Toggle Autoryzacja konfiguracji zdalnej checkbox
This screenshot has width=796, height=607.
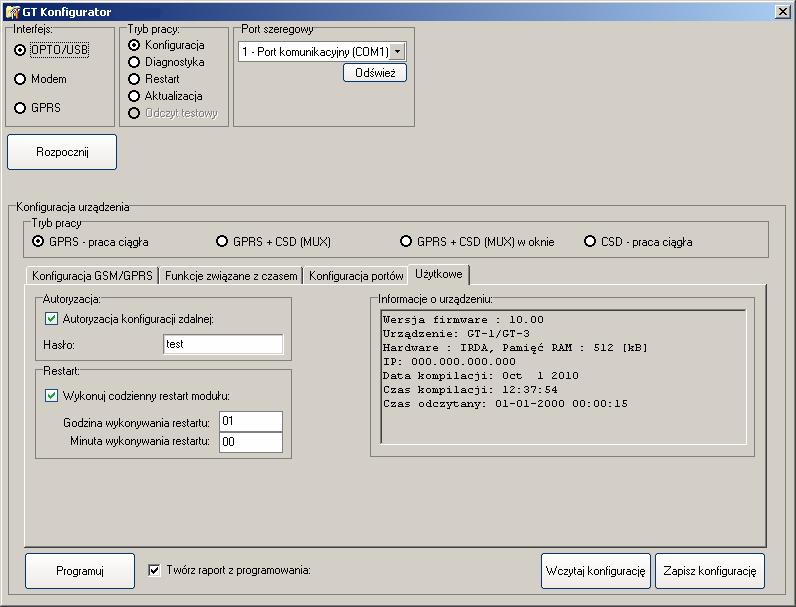click(51, 319)
